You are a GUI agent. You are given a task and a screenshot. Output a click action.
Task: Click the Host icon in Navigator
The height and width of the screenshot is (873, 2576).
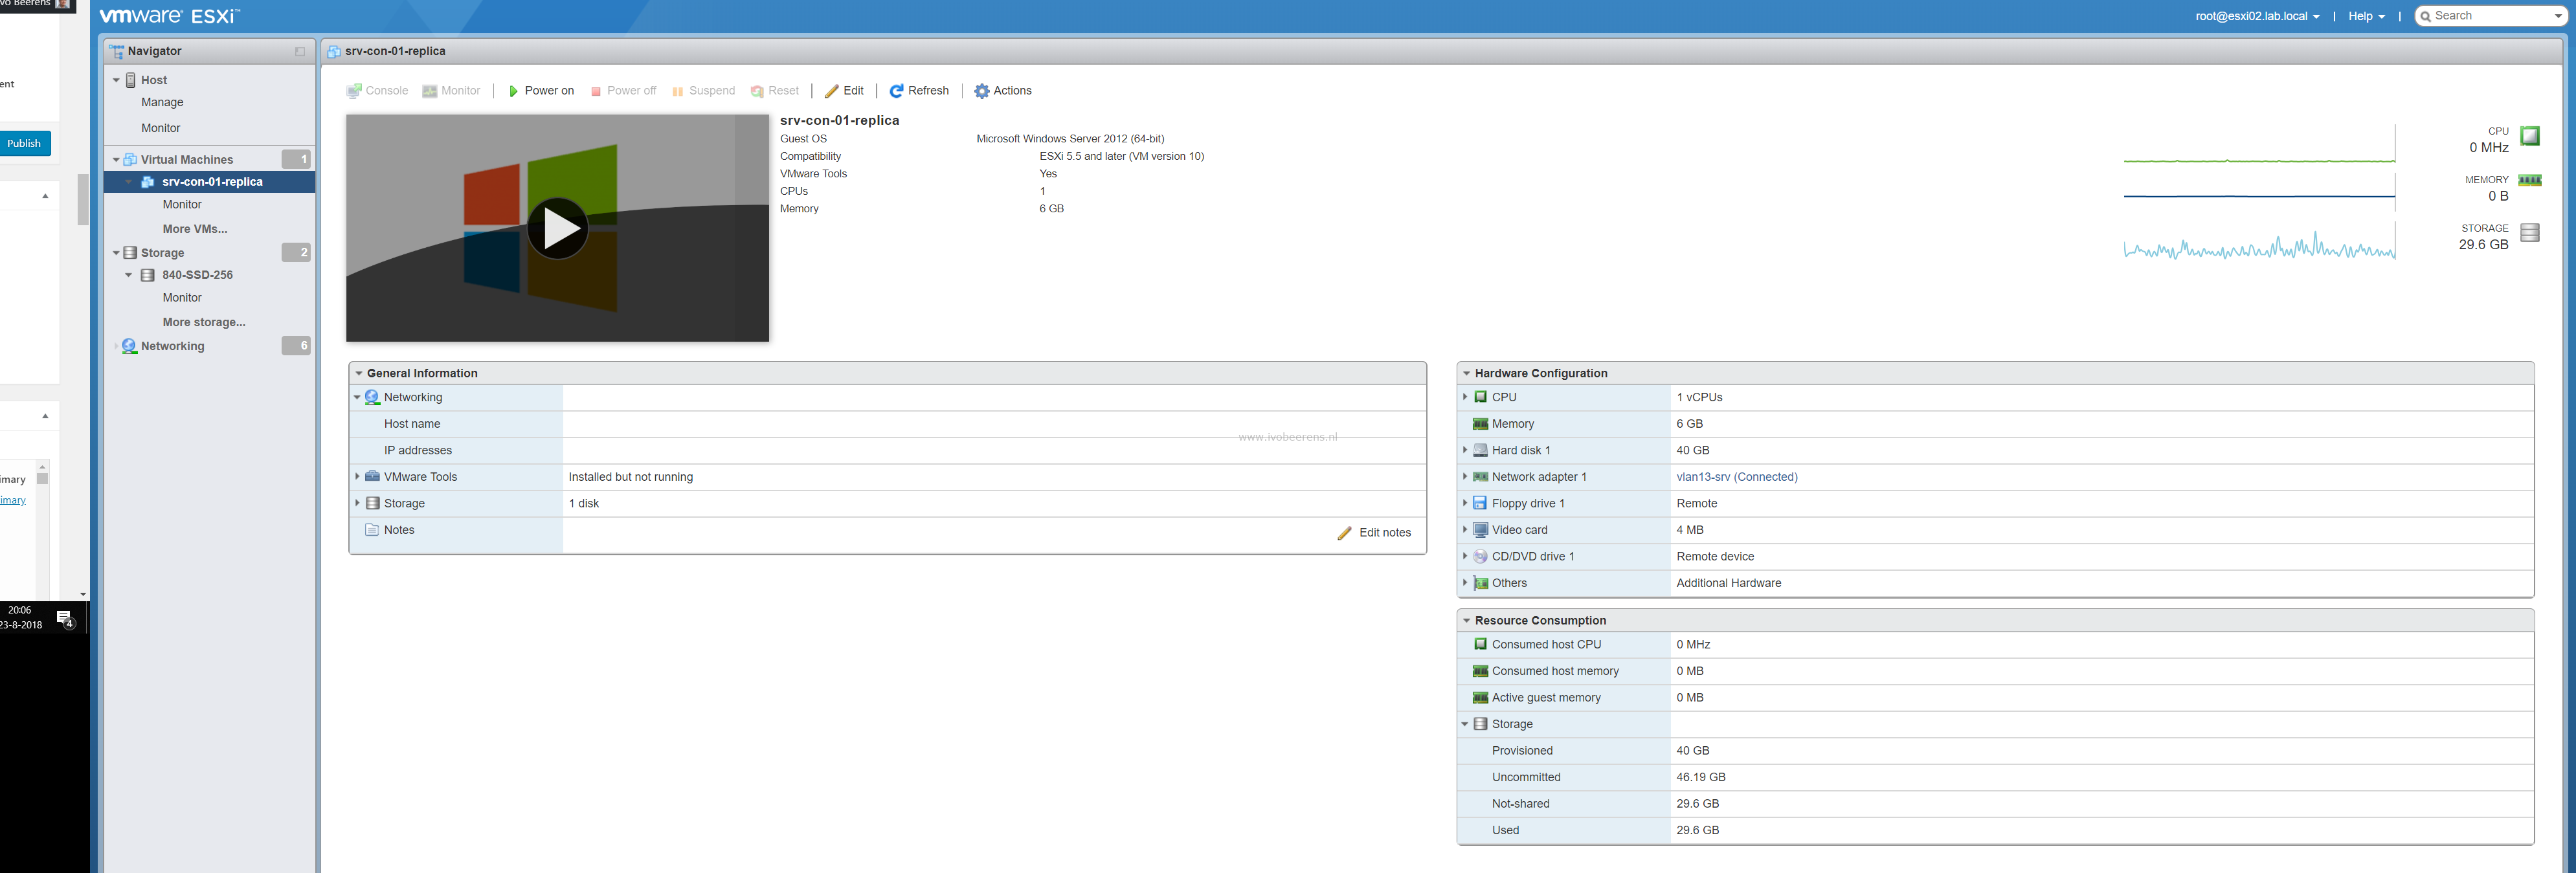[131, 80]
